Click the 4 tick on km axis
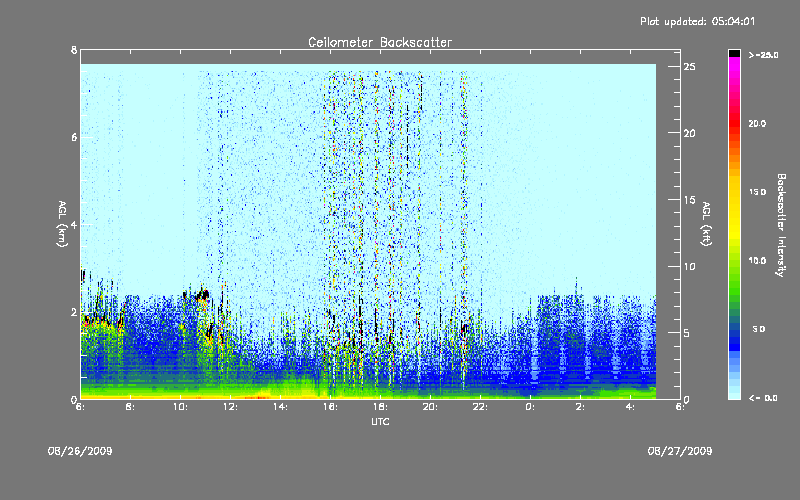The width and height of the screenshot is (800, 500). [x=74, y=224]
